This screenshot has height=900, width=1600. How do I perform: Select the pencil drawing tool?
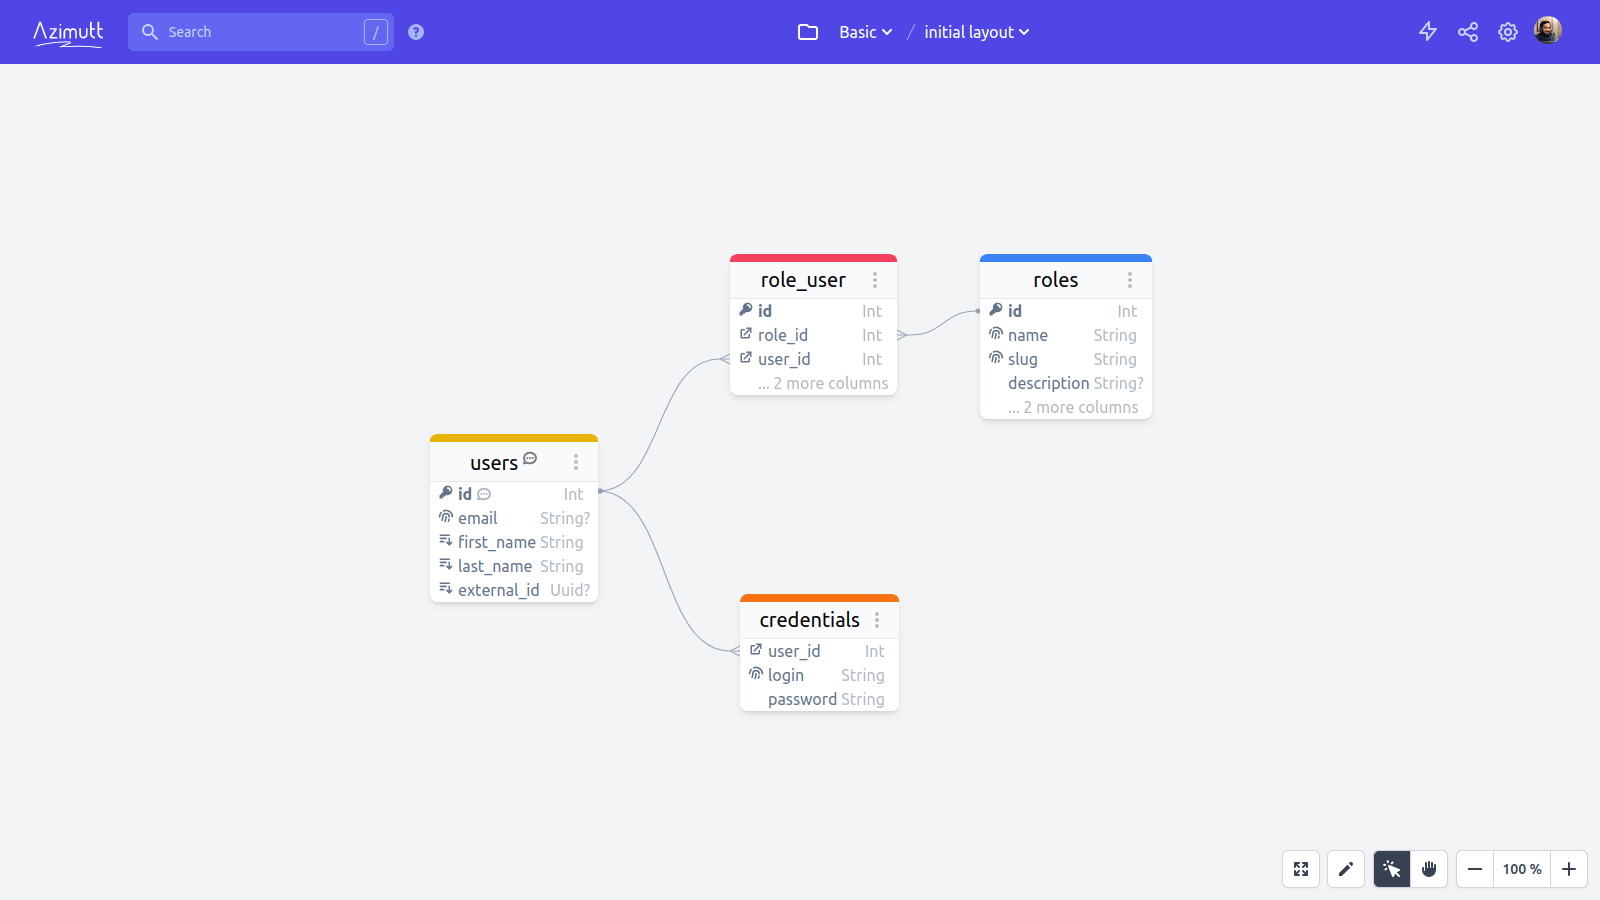1346,869
